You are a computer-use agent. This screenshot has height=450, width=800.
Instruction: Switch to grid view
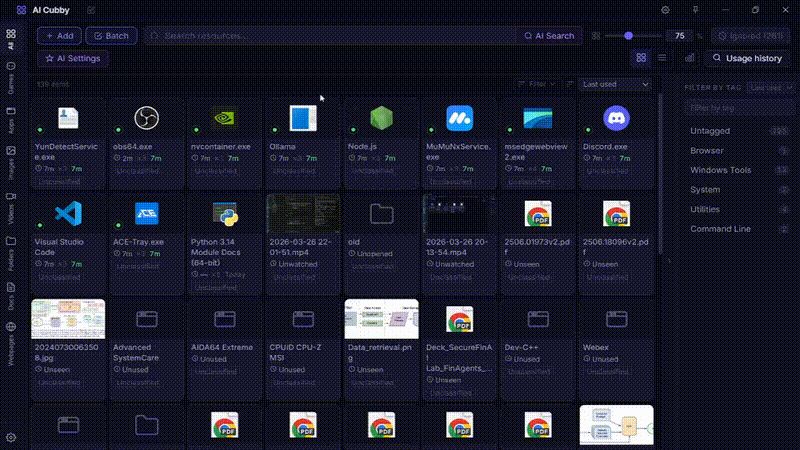click(641, 58)
